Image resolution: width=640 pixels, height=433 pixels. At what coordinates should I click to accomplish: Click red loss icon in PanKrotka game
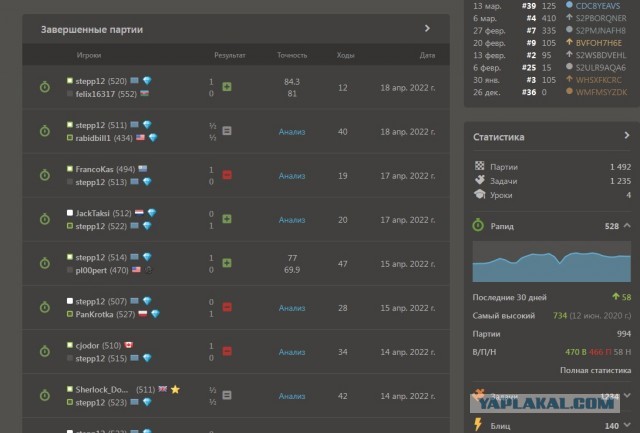click(x=227, y=307)
